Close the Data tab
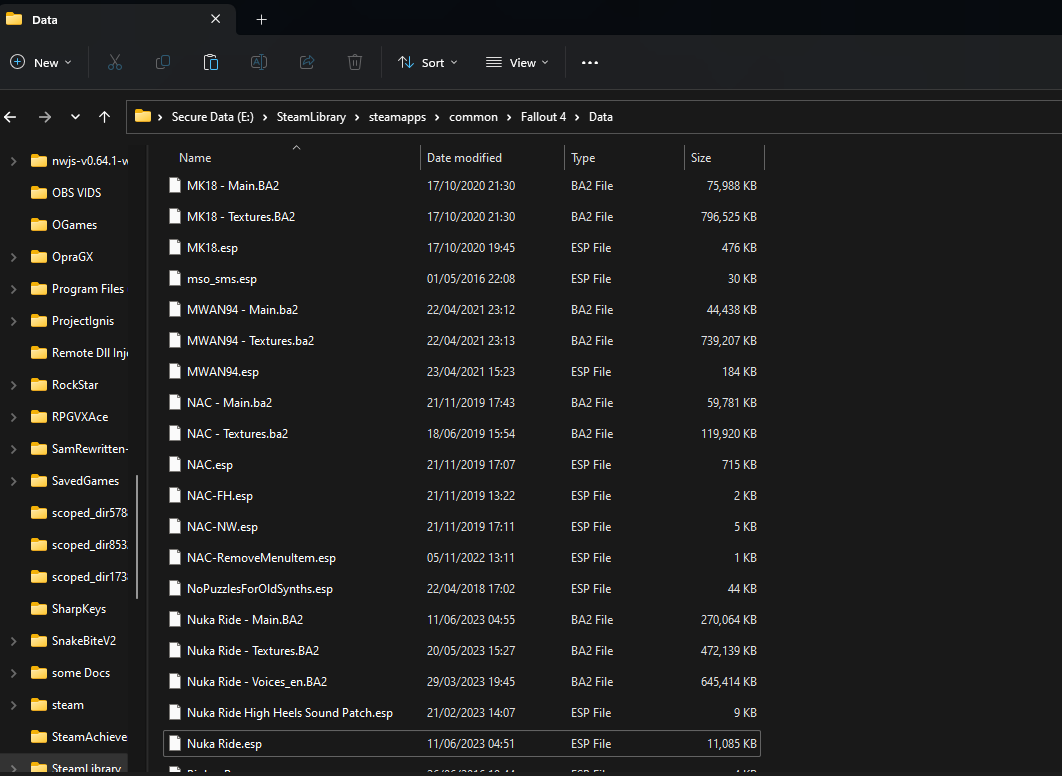 (x=215, y=19)
